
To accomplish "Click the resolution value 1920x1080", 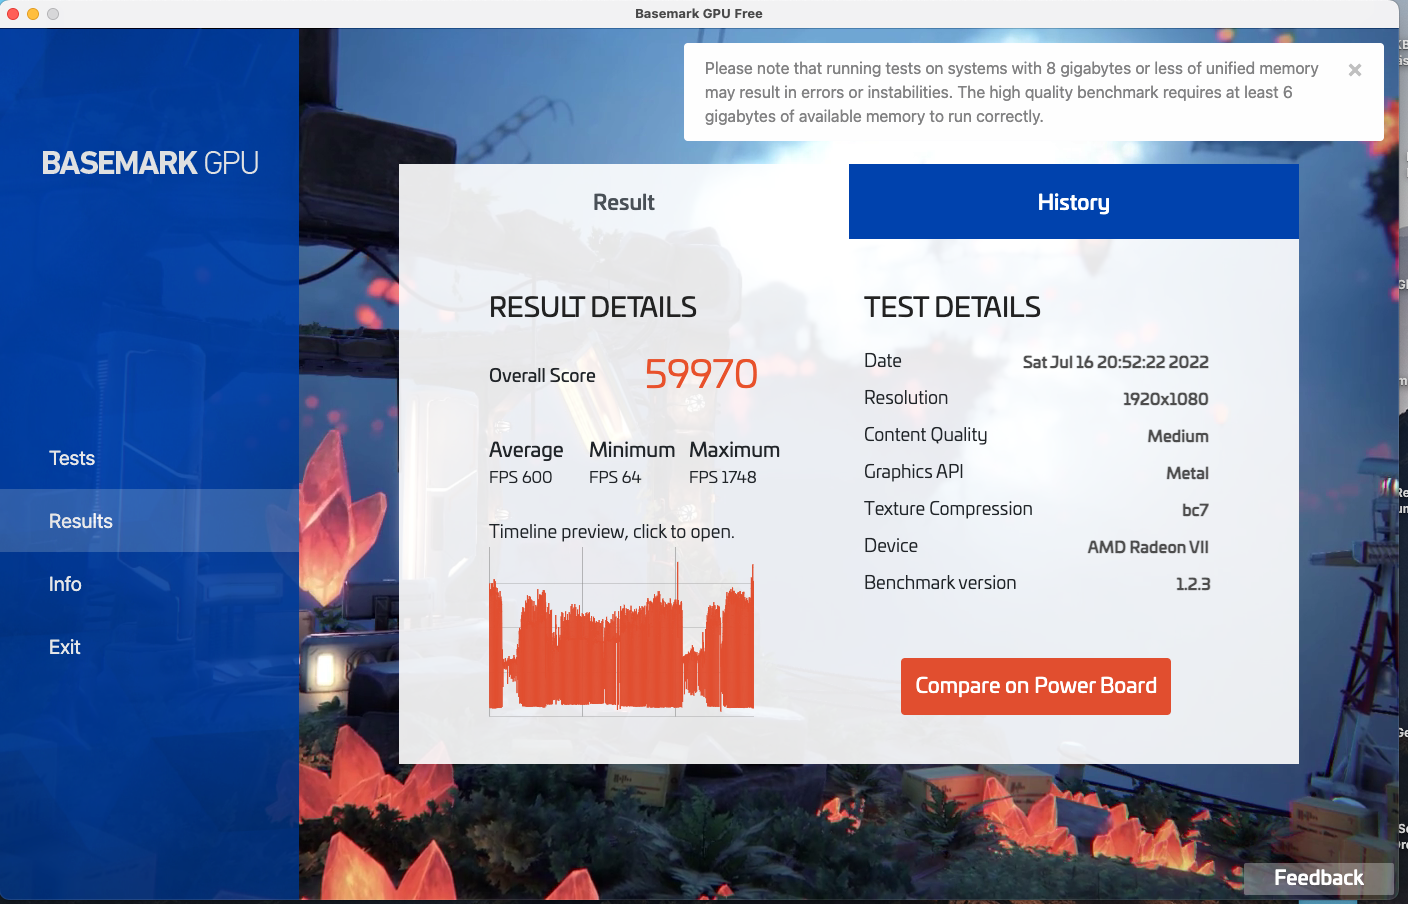I will tap(1166, 399).
